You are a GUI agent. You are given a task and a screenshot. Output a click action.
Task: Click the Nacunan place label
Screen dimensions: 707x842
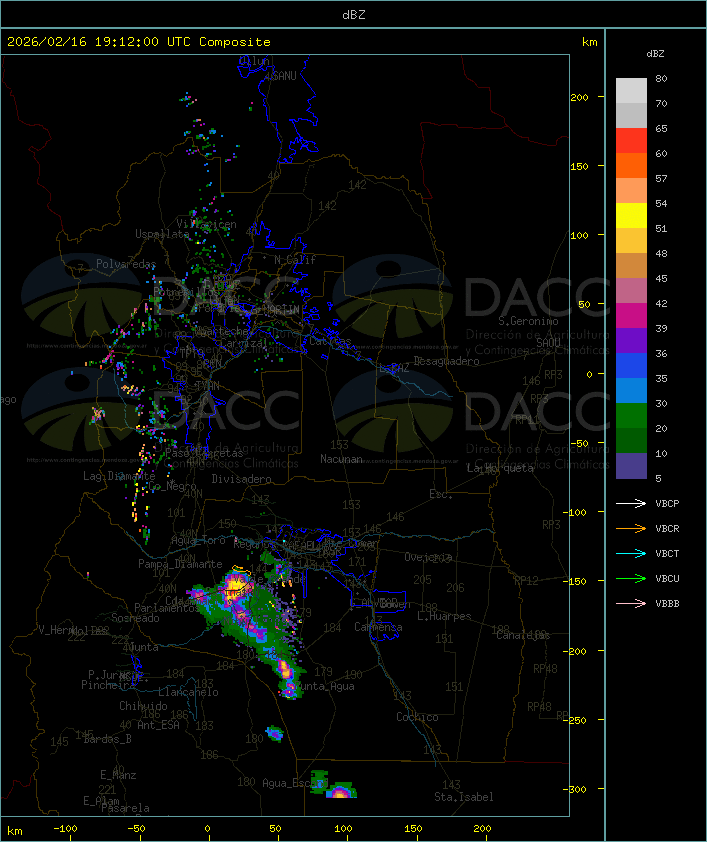point(341,459)
